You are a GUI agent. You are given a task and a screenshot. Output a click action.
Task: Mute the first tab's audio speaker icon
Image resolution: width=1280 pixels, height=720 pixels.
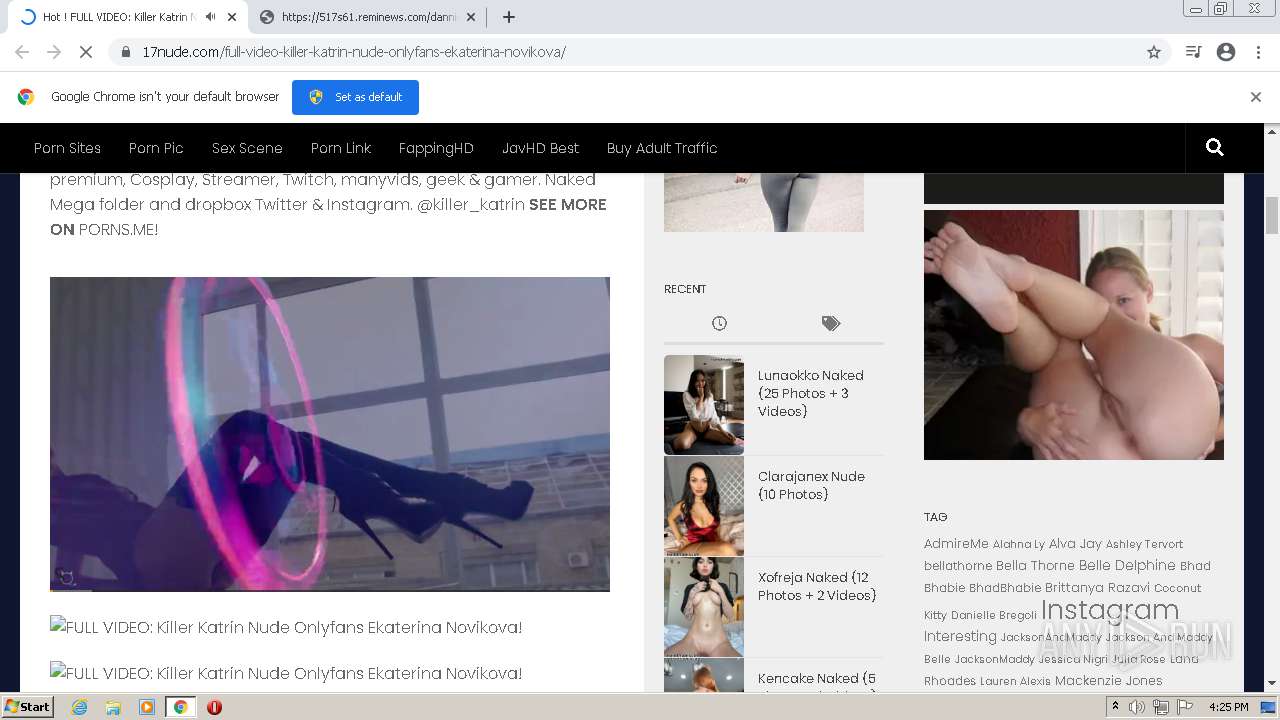(210, 17)
